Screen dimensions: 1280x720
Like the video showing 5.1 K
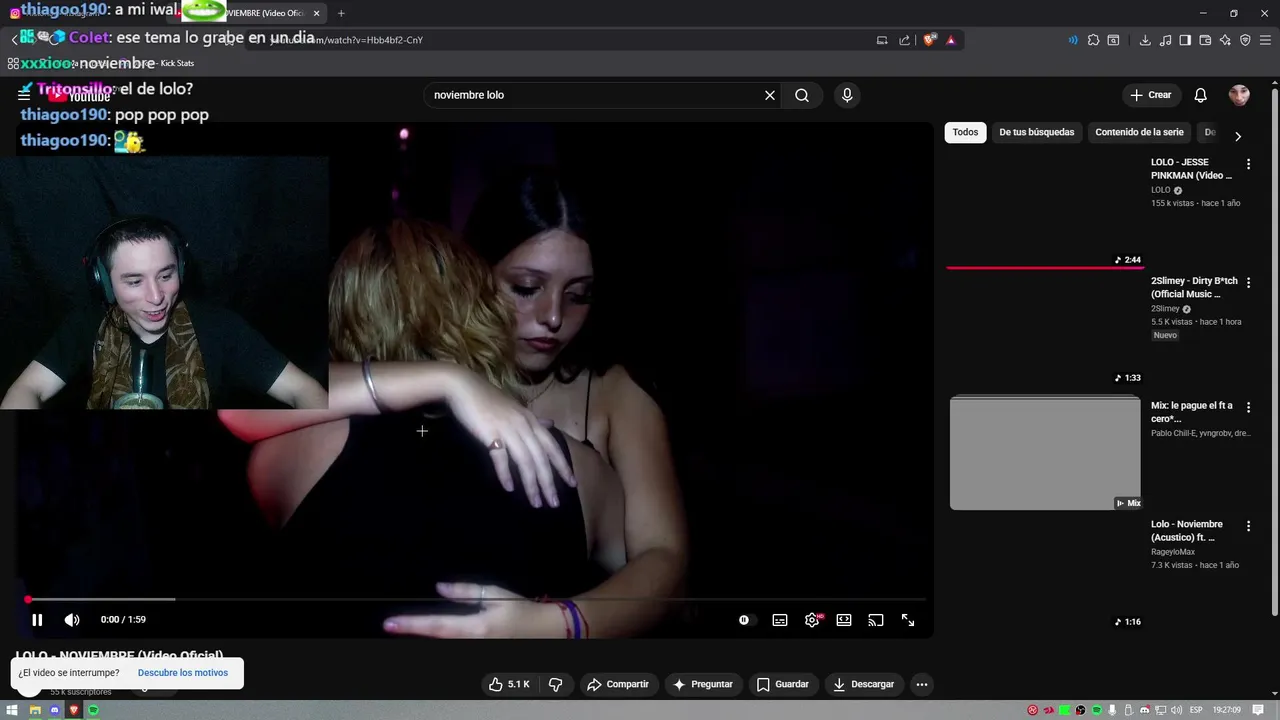509,684
